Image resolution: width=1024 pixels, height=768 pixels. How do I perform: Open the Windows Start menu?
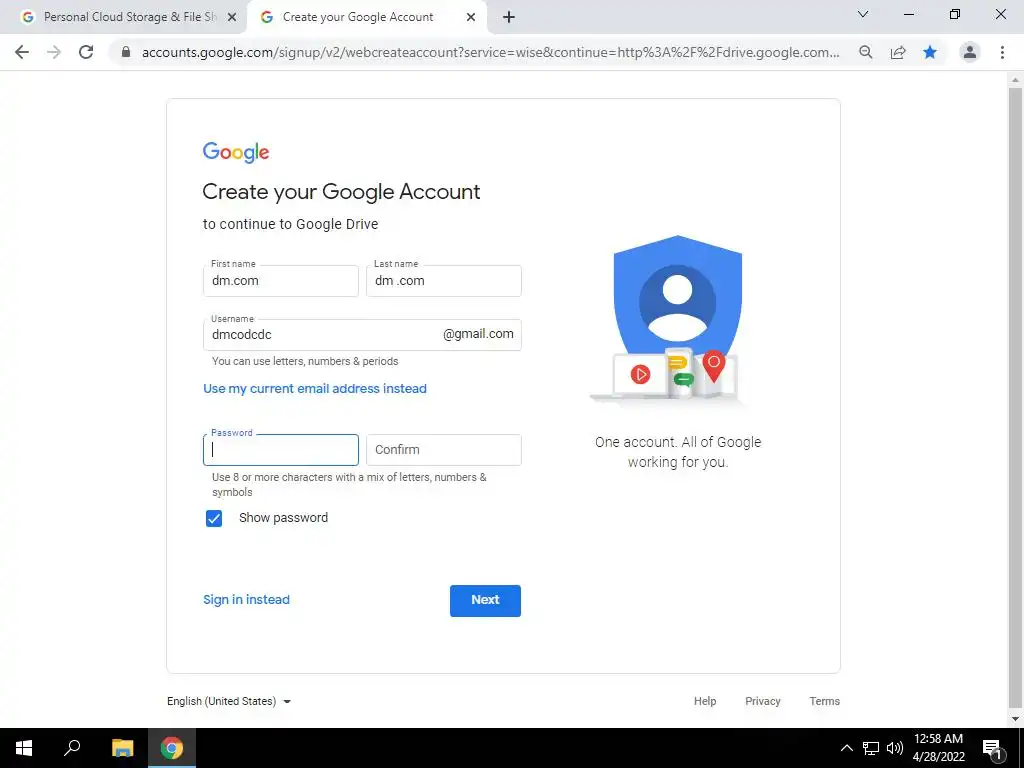(x=24, y=748)
